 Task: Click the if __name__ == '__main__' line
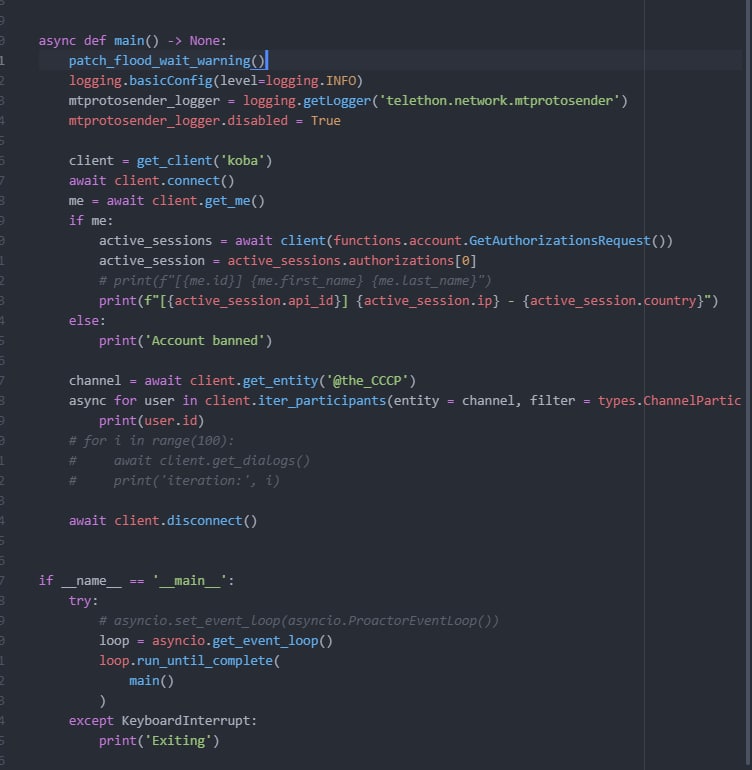(x=137, y=581)
